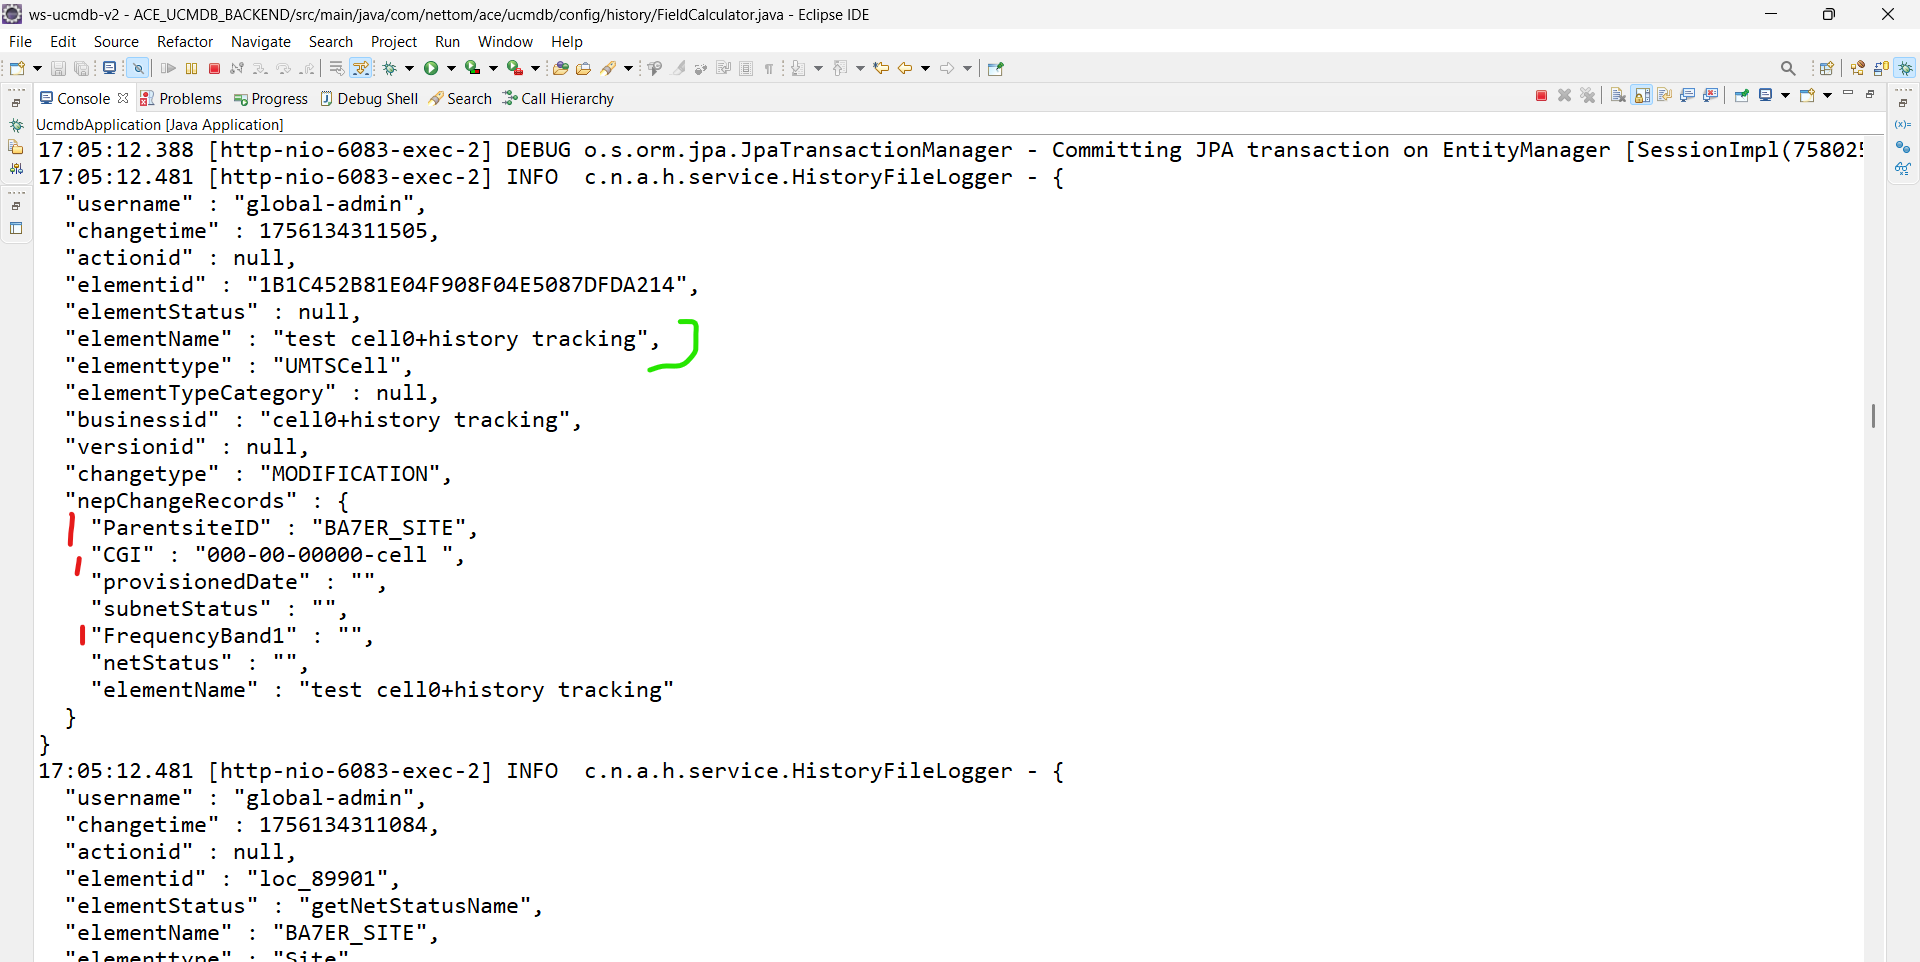Pin the current console
Image resolution: width=1920 pixels, height=962 pixels.
[1742, 96]
